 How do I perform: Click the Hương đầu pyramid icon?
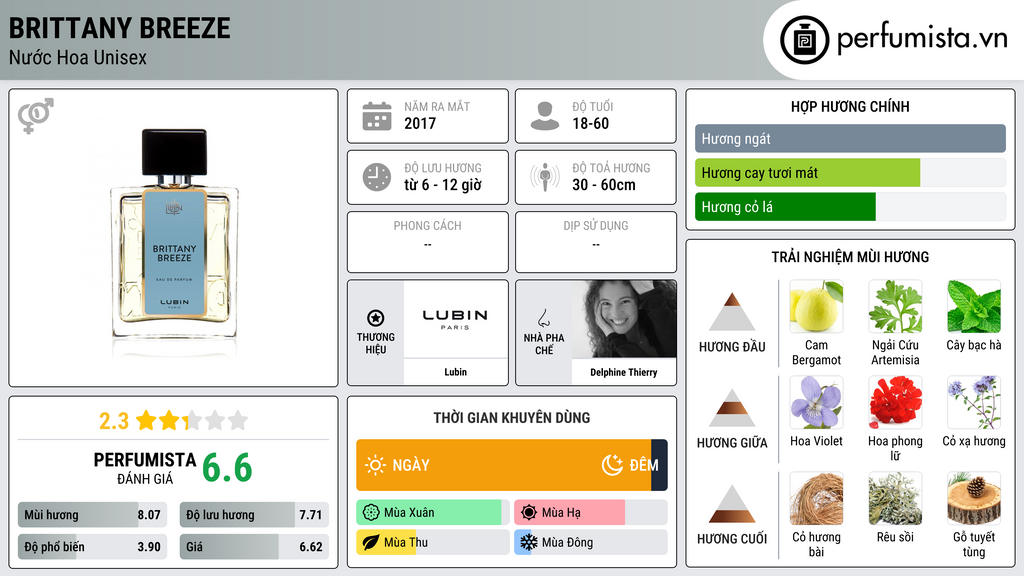(x=732, y=312)
